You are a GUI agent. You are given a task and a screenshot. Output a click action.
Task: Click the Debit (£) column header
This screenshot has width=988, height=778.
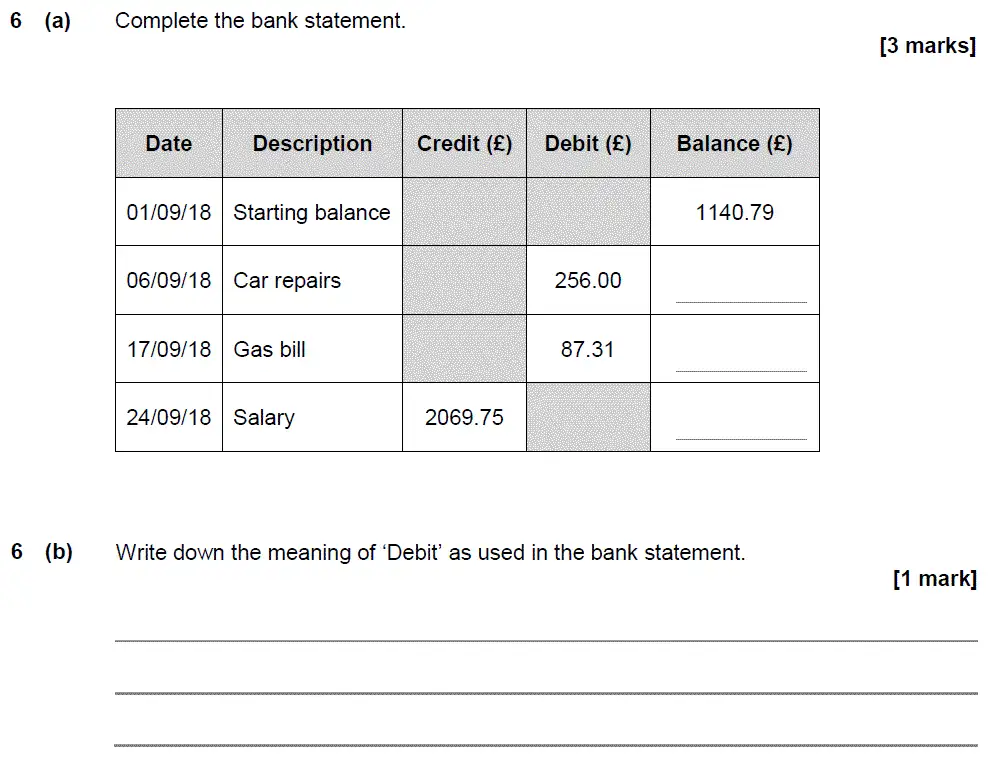coord(589,143)
